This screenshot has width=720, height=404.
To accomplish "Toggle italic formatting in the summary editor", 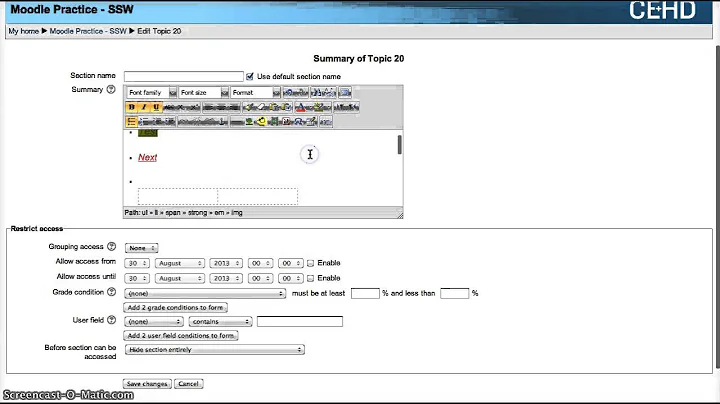I will (144, 107).
